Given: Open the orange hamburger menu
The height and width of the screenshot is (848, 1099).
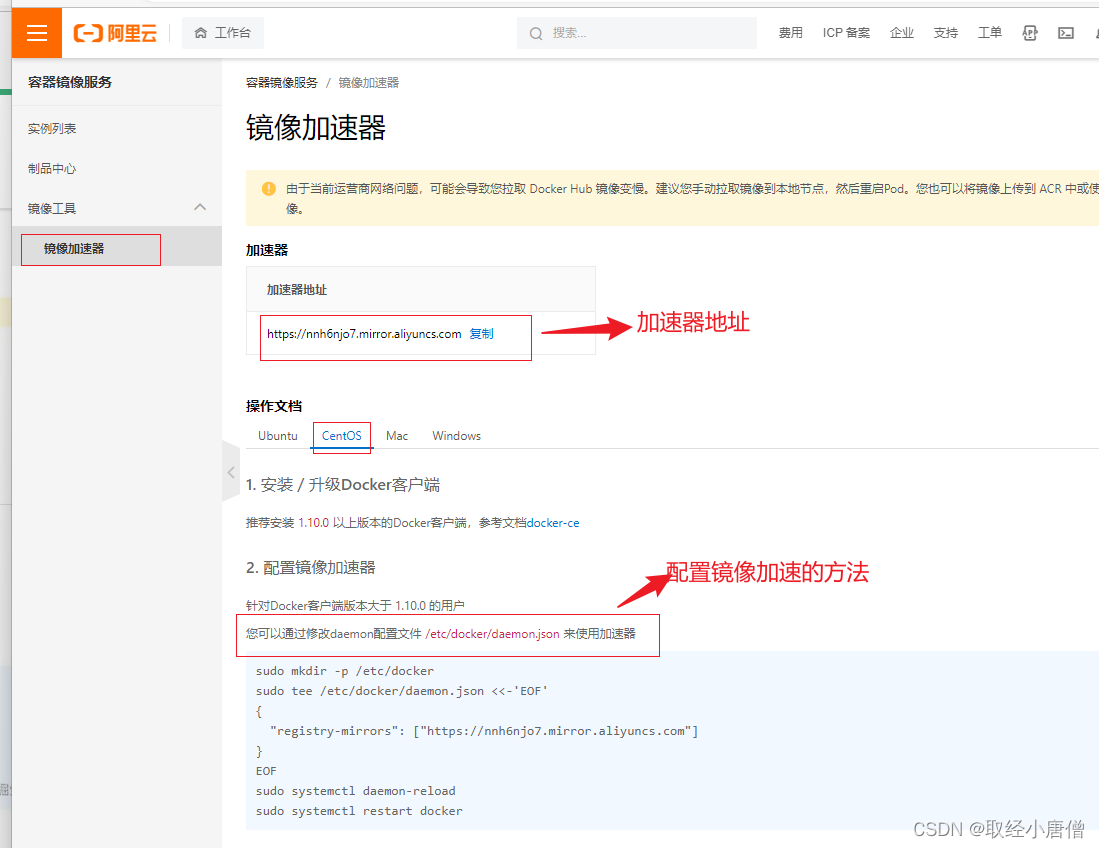Looking at the screenshot, I should click(x=36, y=33).
